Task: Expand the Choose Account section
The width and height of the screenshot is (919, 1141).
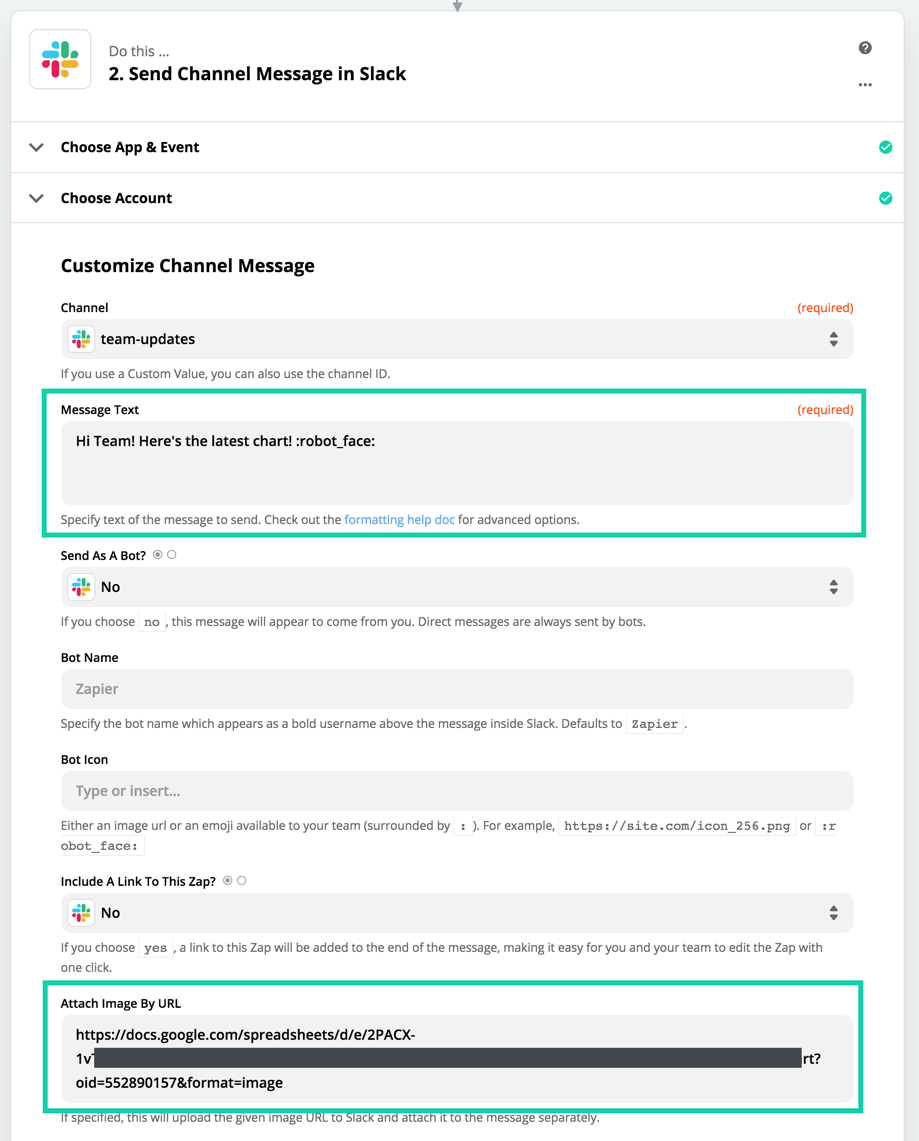Action: [457, 198]
